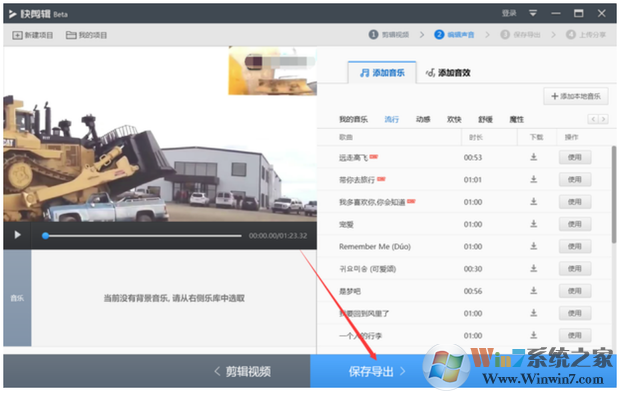This screenshot has height=393, width=620.
Task: Open 我的项目 folder icon
Action: point(71,35)
